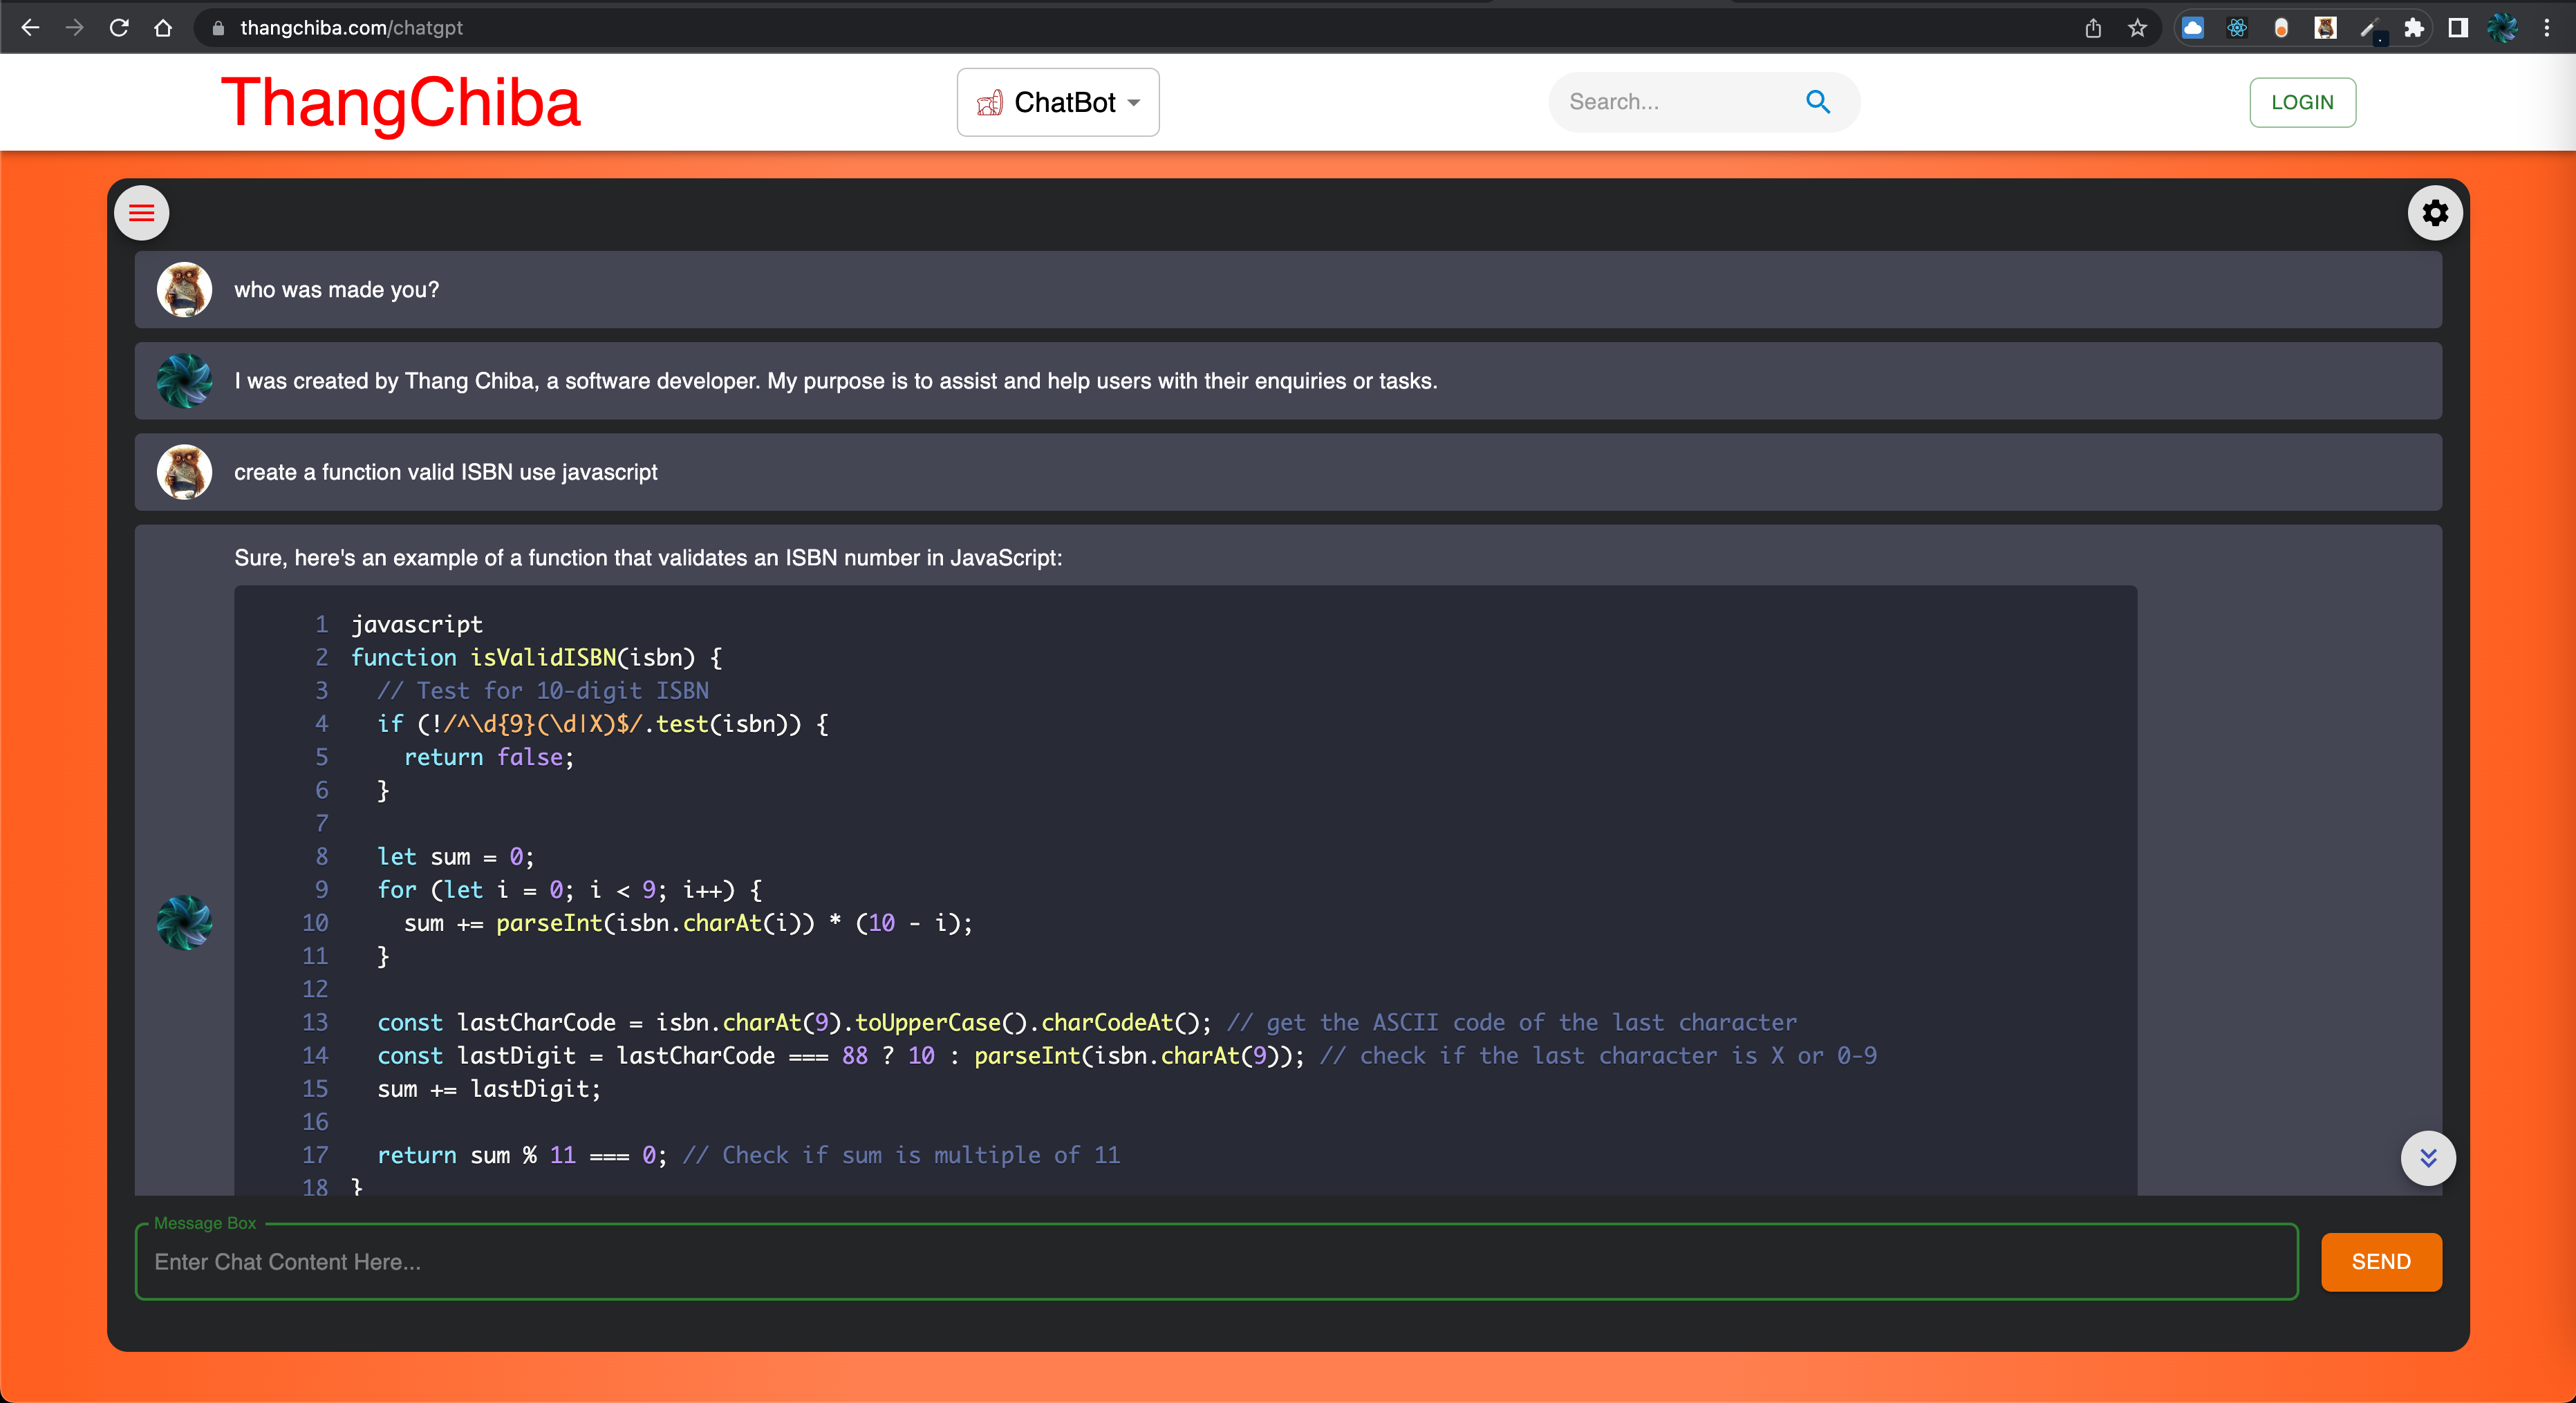This screenshot has height=1403, width=2576.
Task: Reload the page in the browser
Action: pyautogui.click(x=119, y=28)
